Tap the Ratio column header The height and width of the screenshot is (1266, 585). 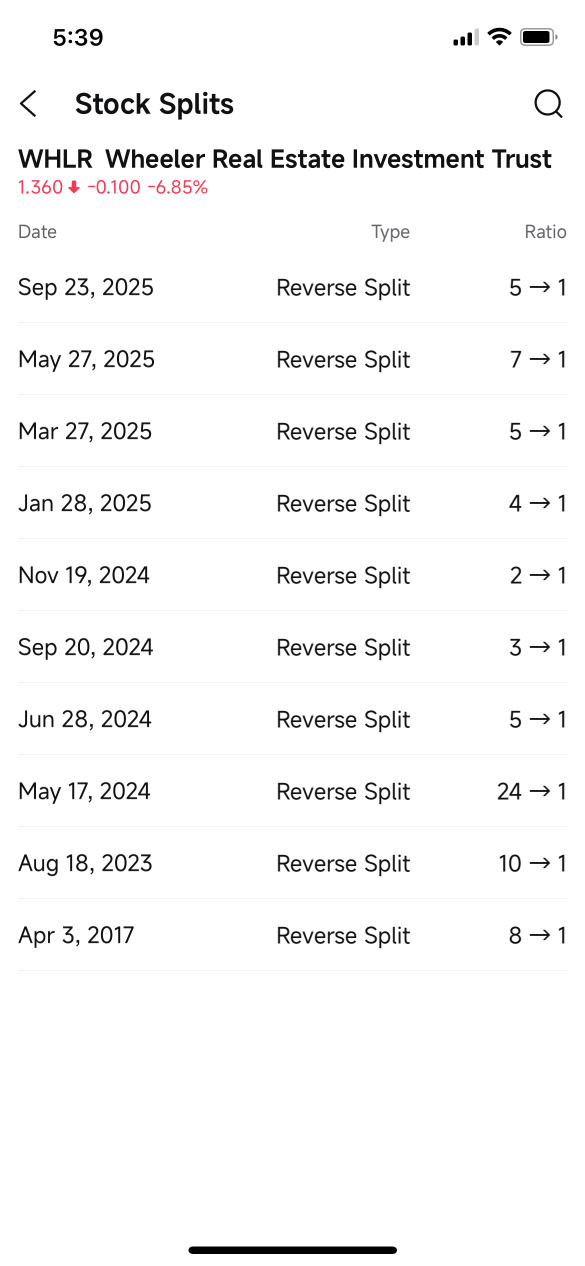[x=546, y=232]
